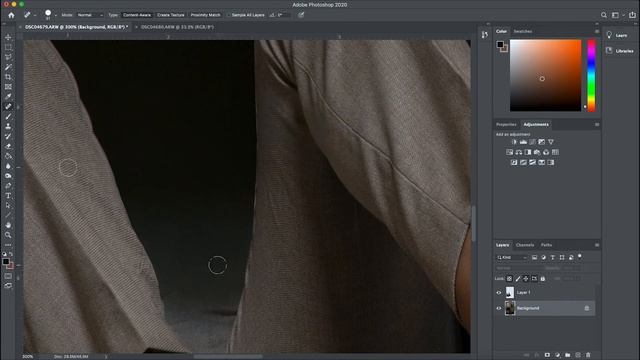Switch to the Properties tab
Screen dimensions: 640x360
506,124
